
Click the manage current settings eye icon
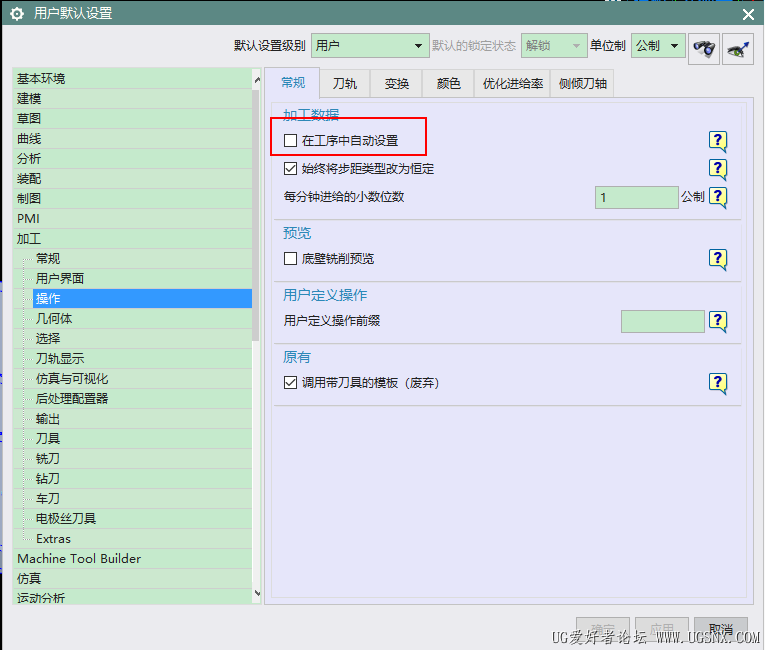(x=738, y=48)
